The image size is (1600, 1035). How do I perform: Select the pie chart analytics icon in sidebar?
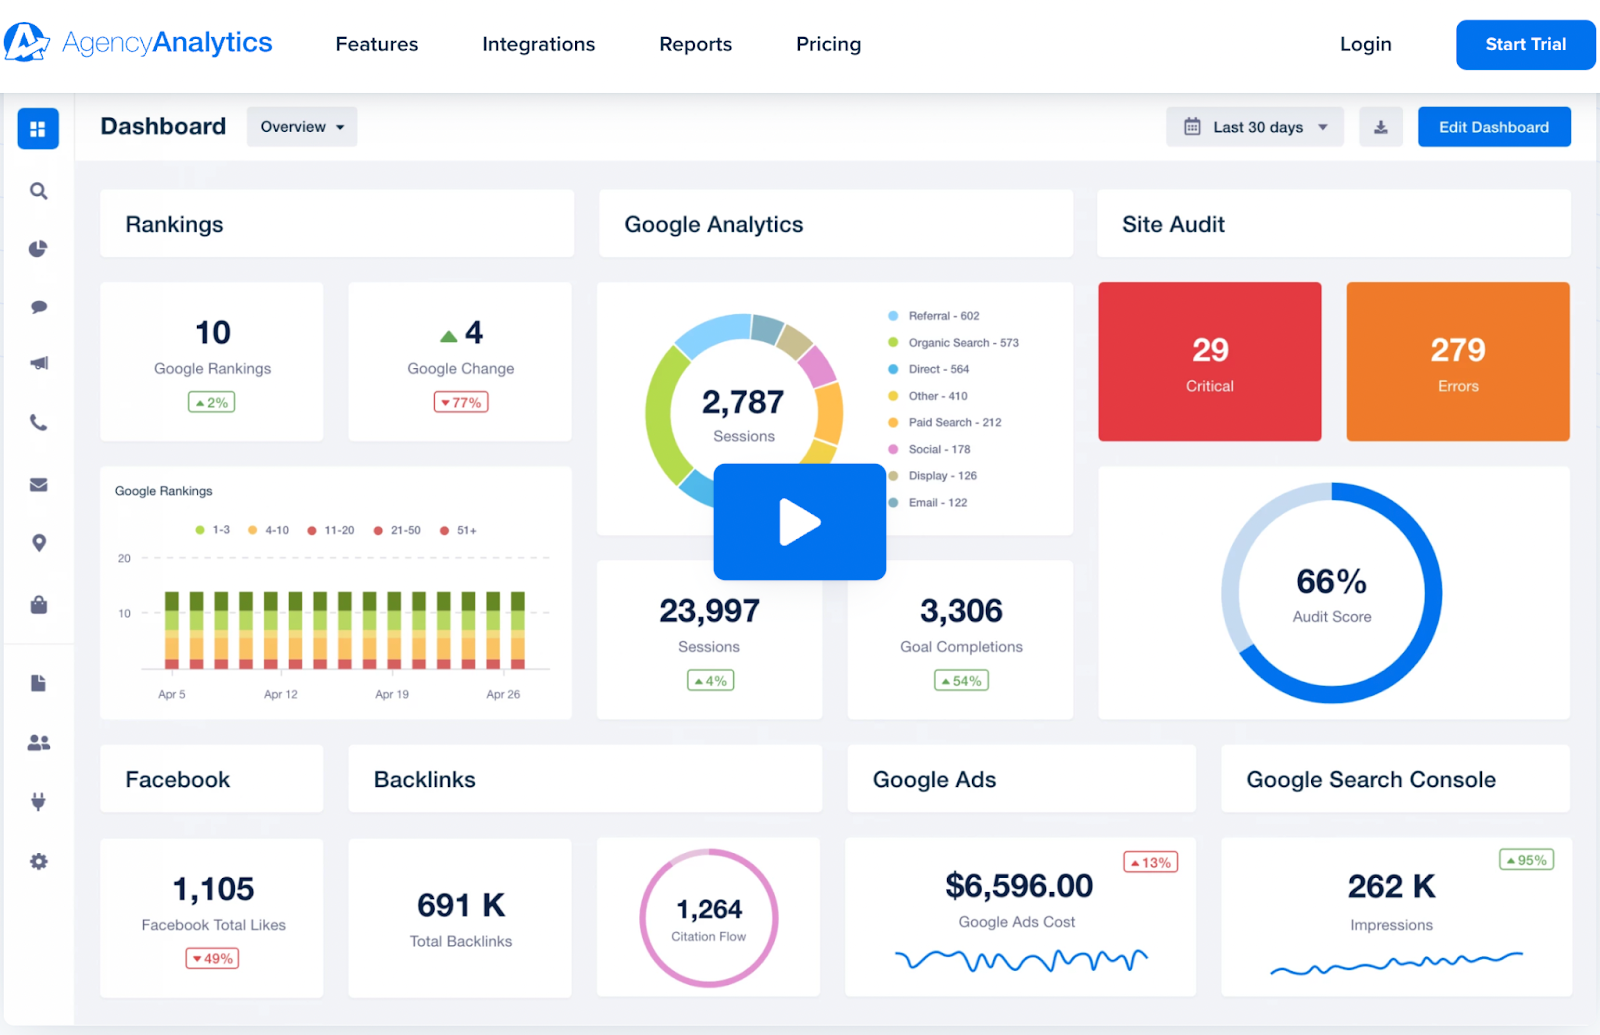38,248
